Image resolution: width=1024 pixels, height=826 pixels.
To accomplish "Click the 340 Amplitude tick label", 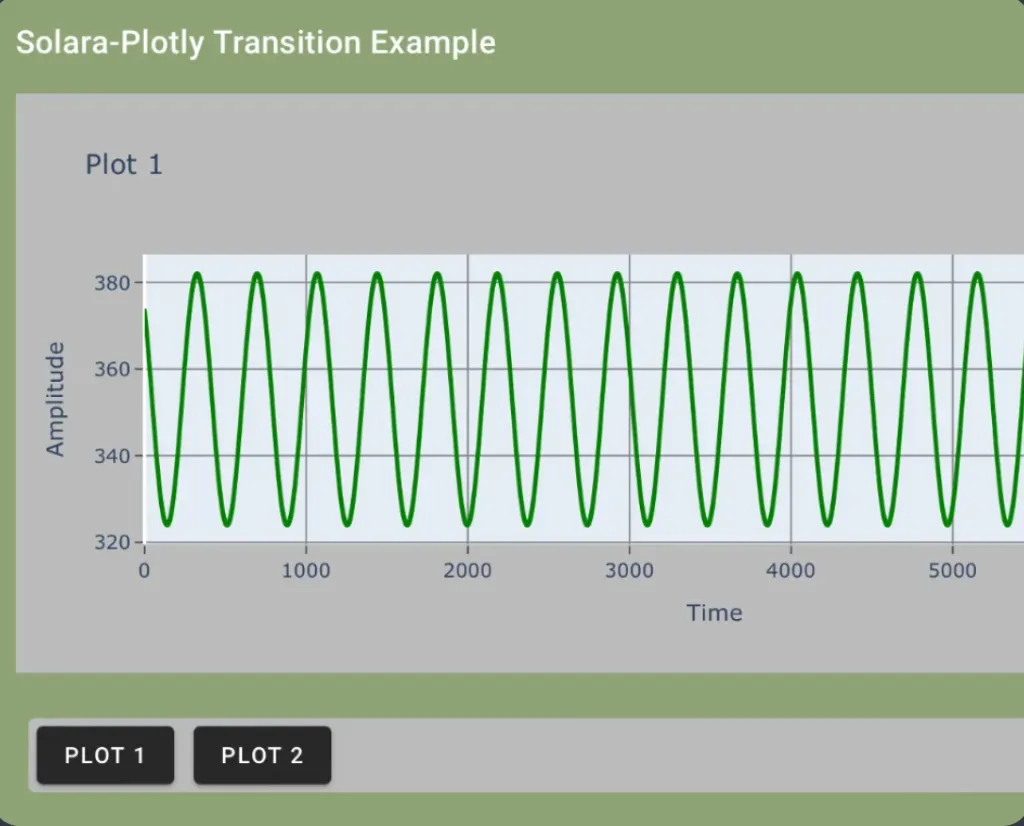I will click(111, 456).
